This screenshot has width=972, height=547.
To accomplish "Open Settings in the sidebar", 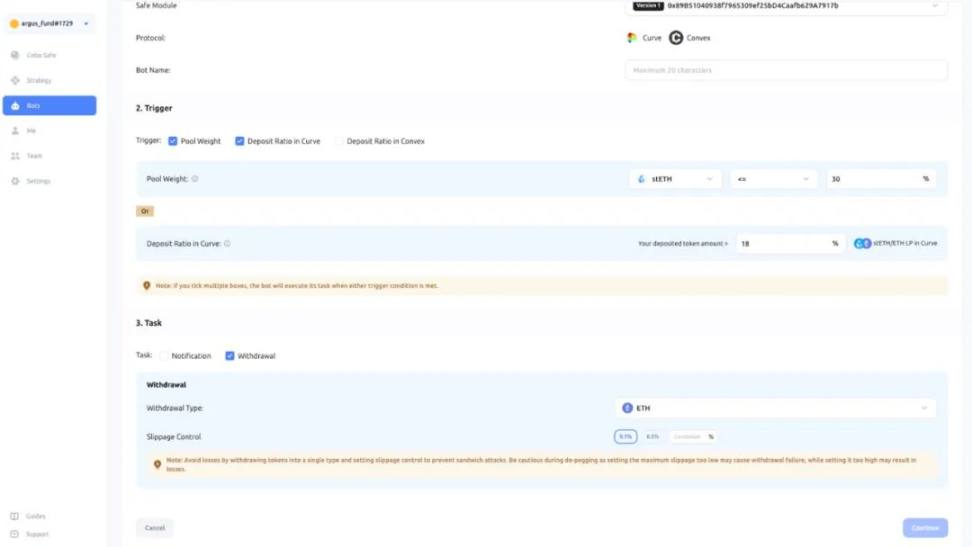I will pyautogui.click(x=38, y=181).
